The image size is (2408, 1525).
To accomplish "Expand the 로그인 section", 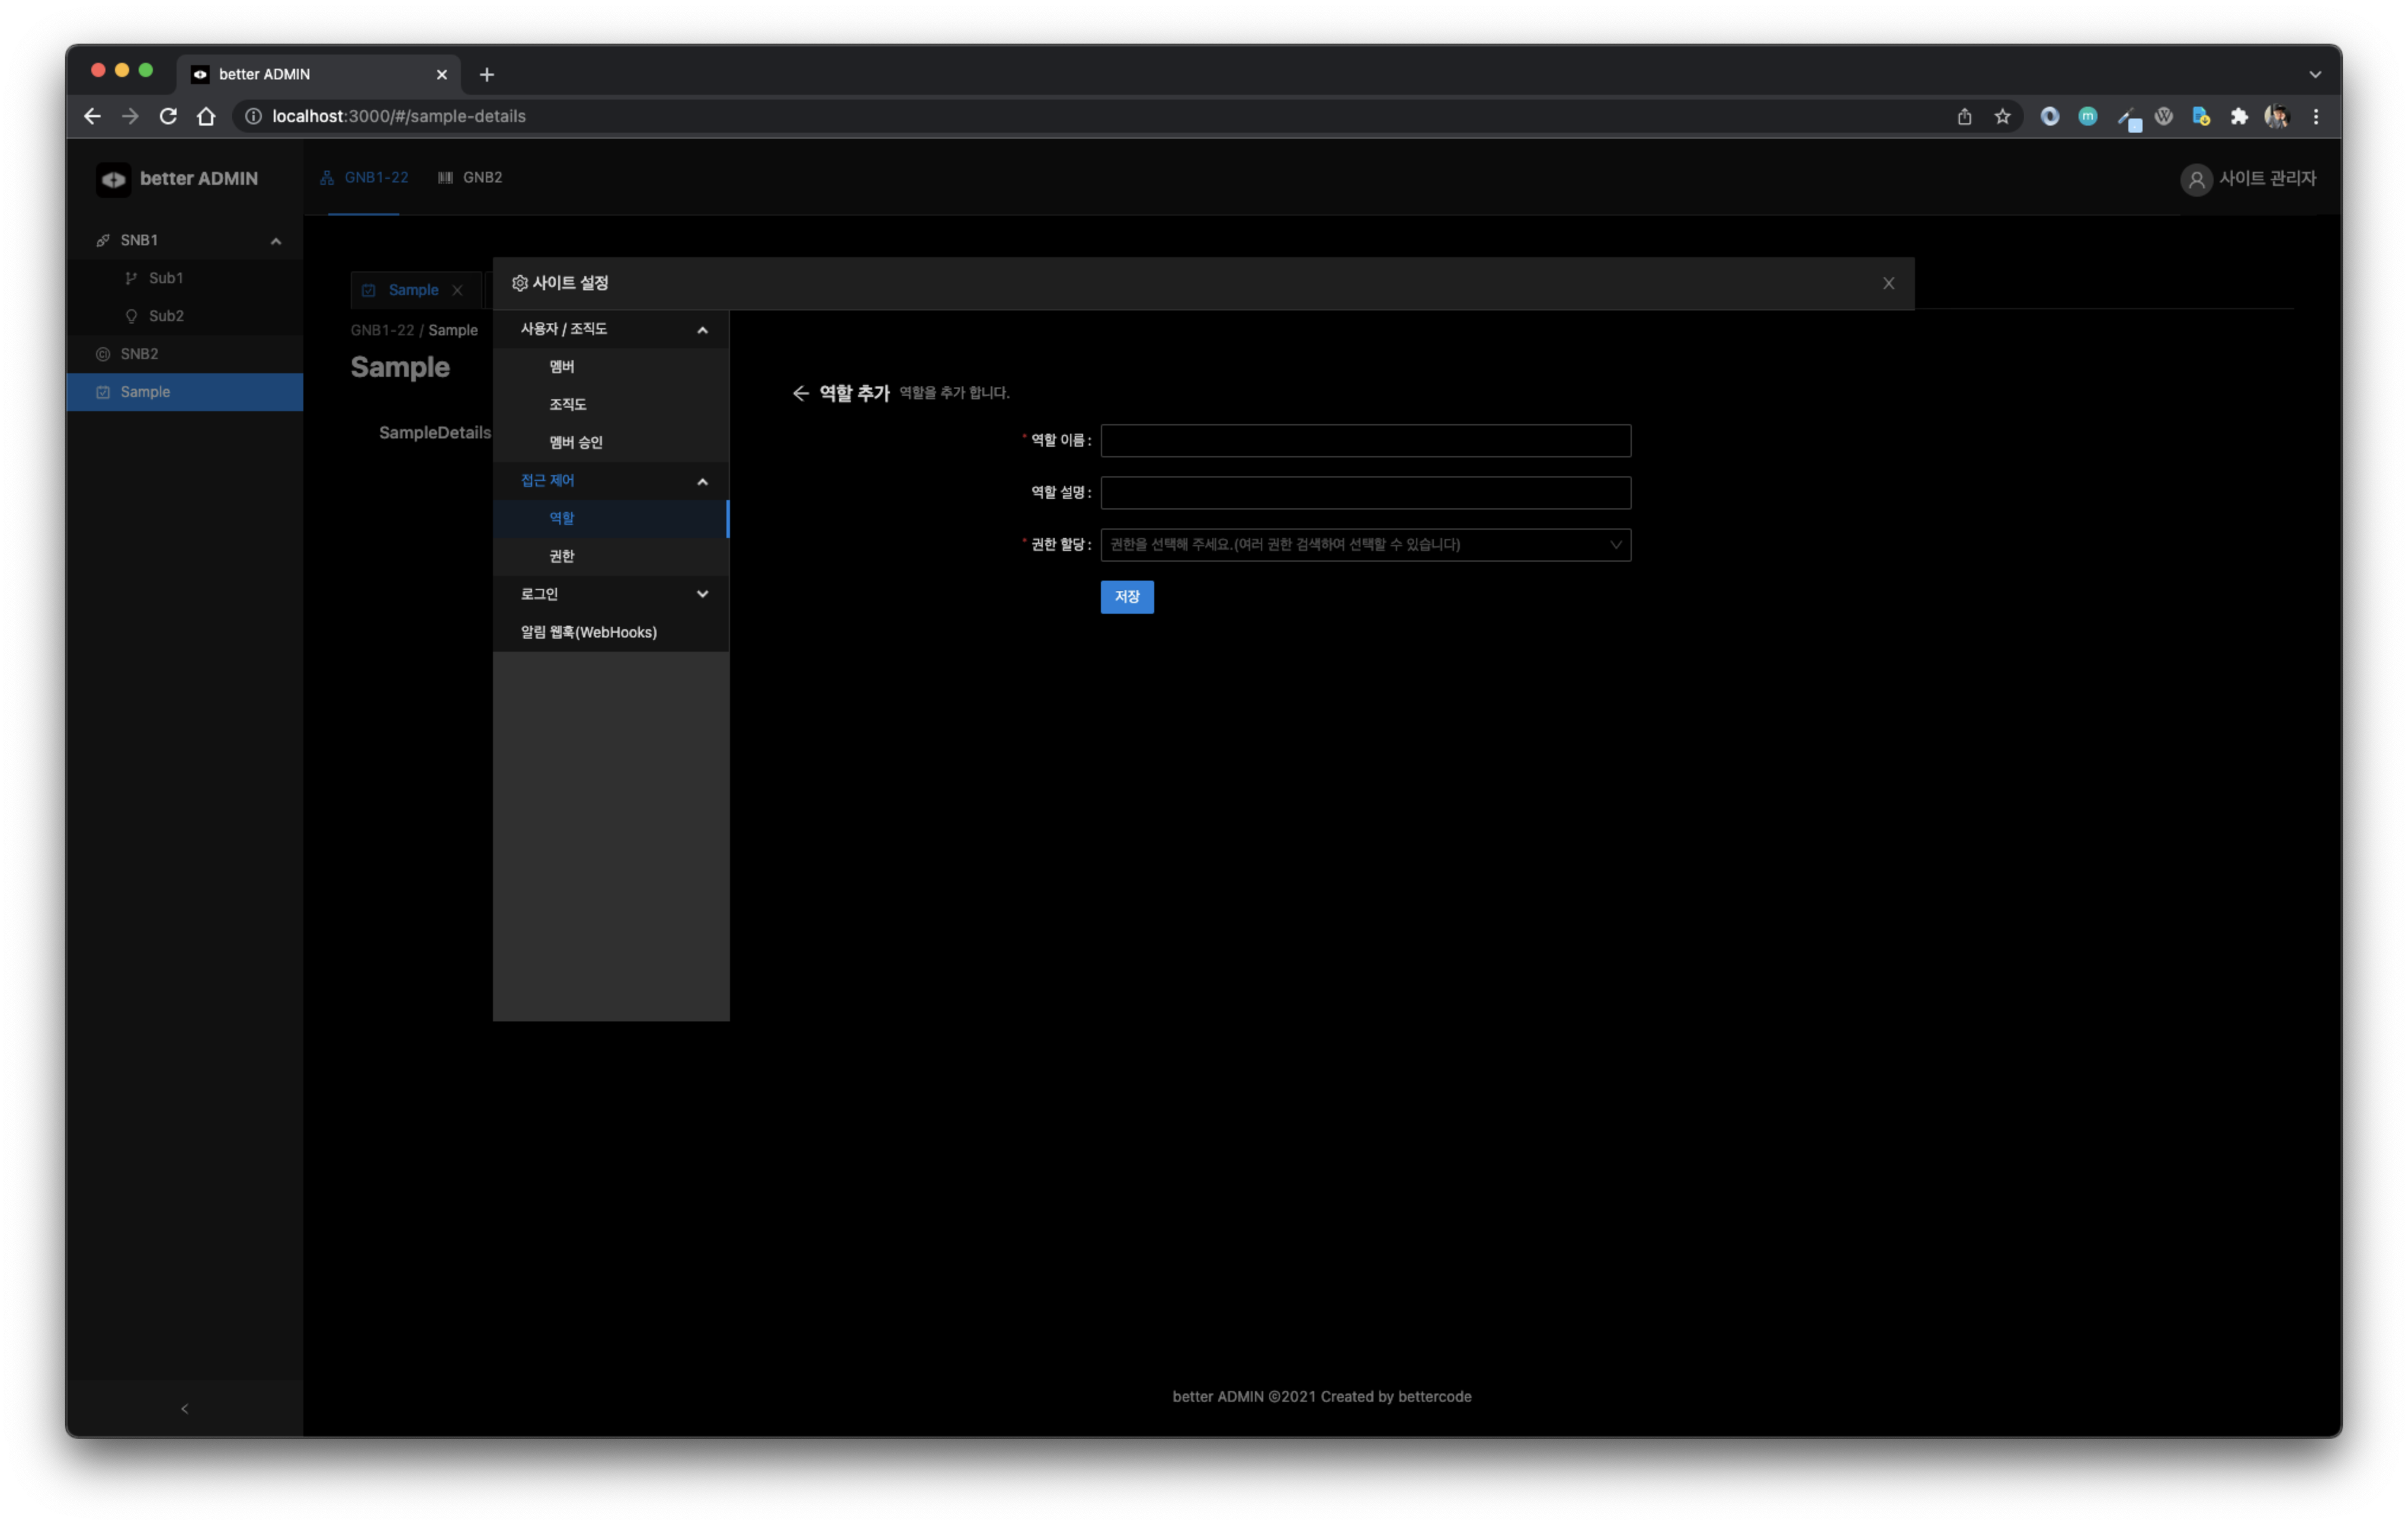I will 703,593.
